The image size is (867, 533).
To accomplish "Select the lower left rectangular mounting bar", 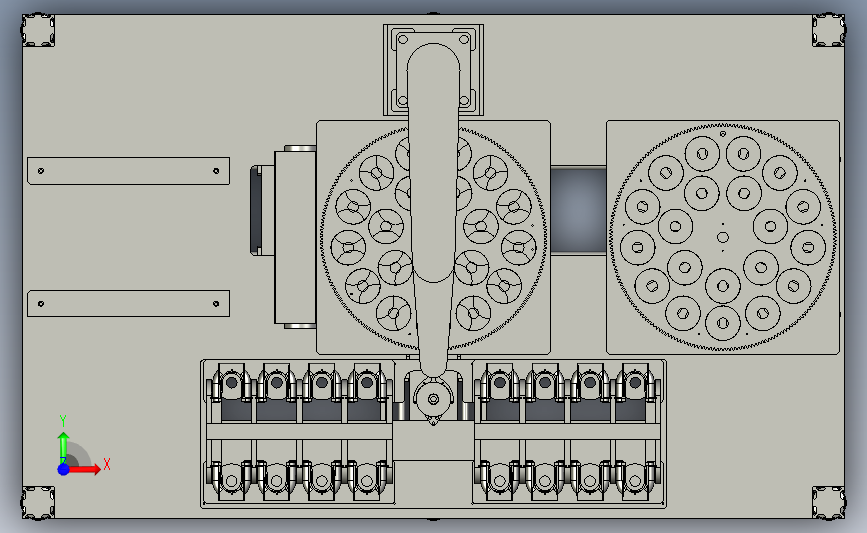I will pyautogui.click(x=128, y=304).
